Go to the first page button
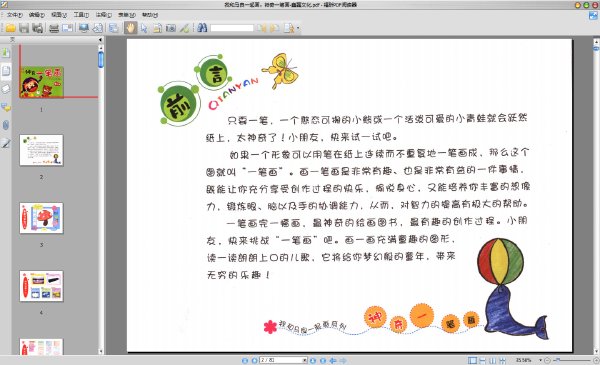 pos(245,360)
